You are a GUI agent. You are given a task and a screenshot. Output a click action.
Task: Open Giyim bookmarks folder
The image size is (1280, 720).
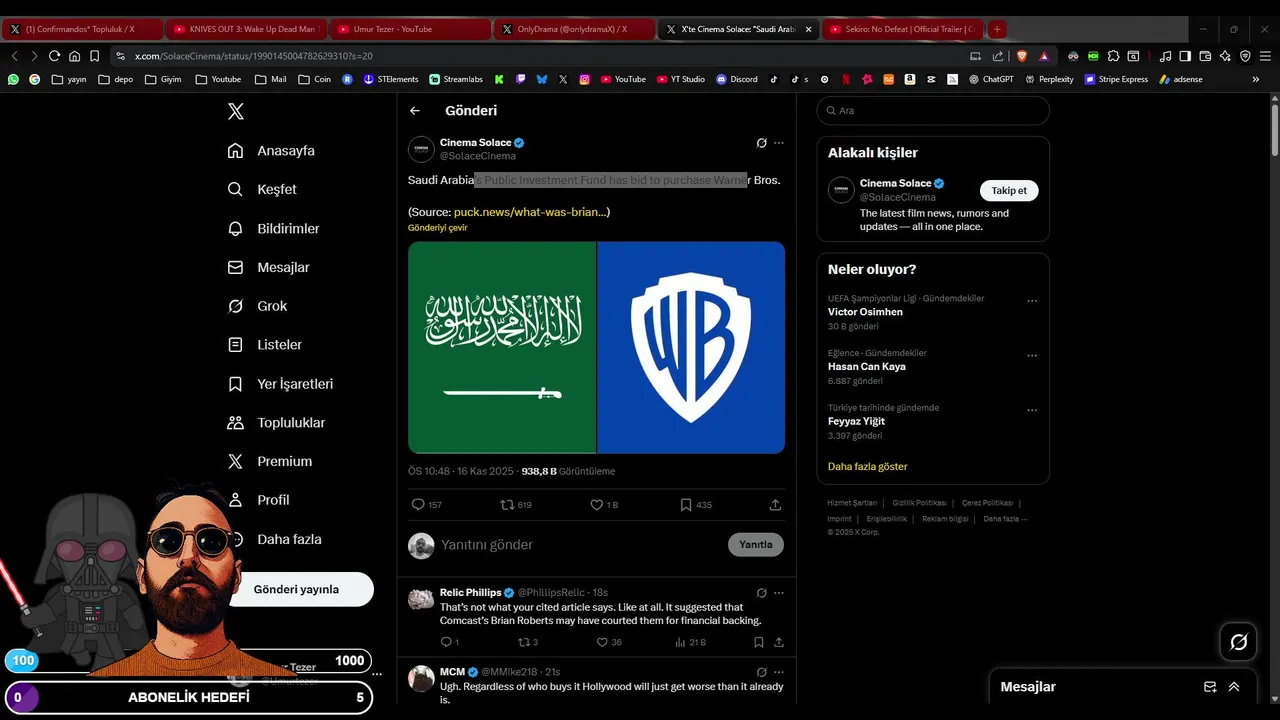[x=162, y=79]
